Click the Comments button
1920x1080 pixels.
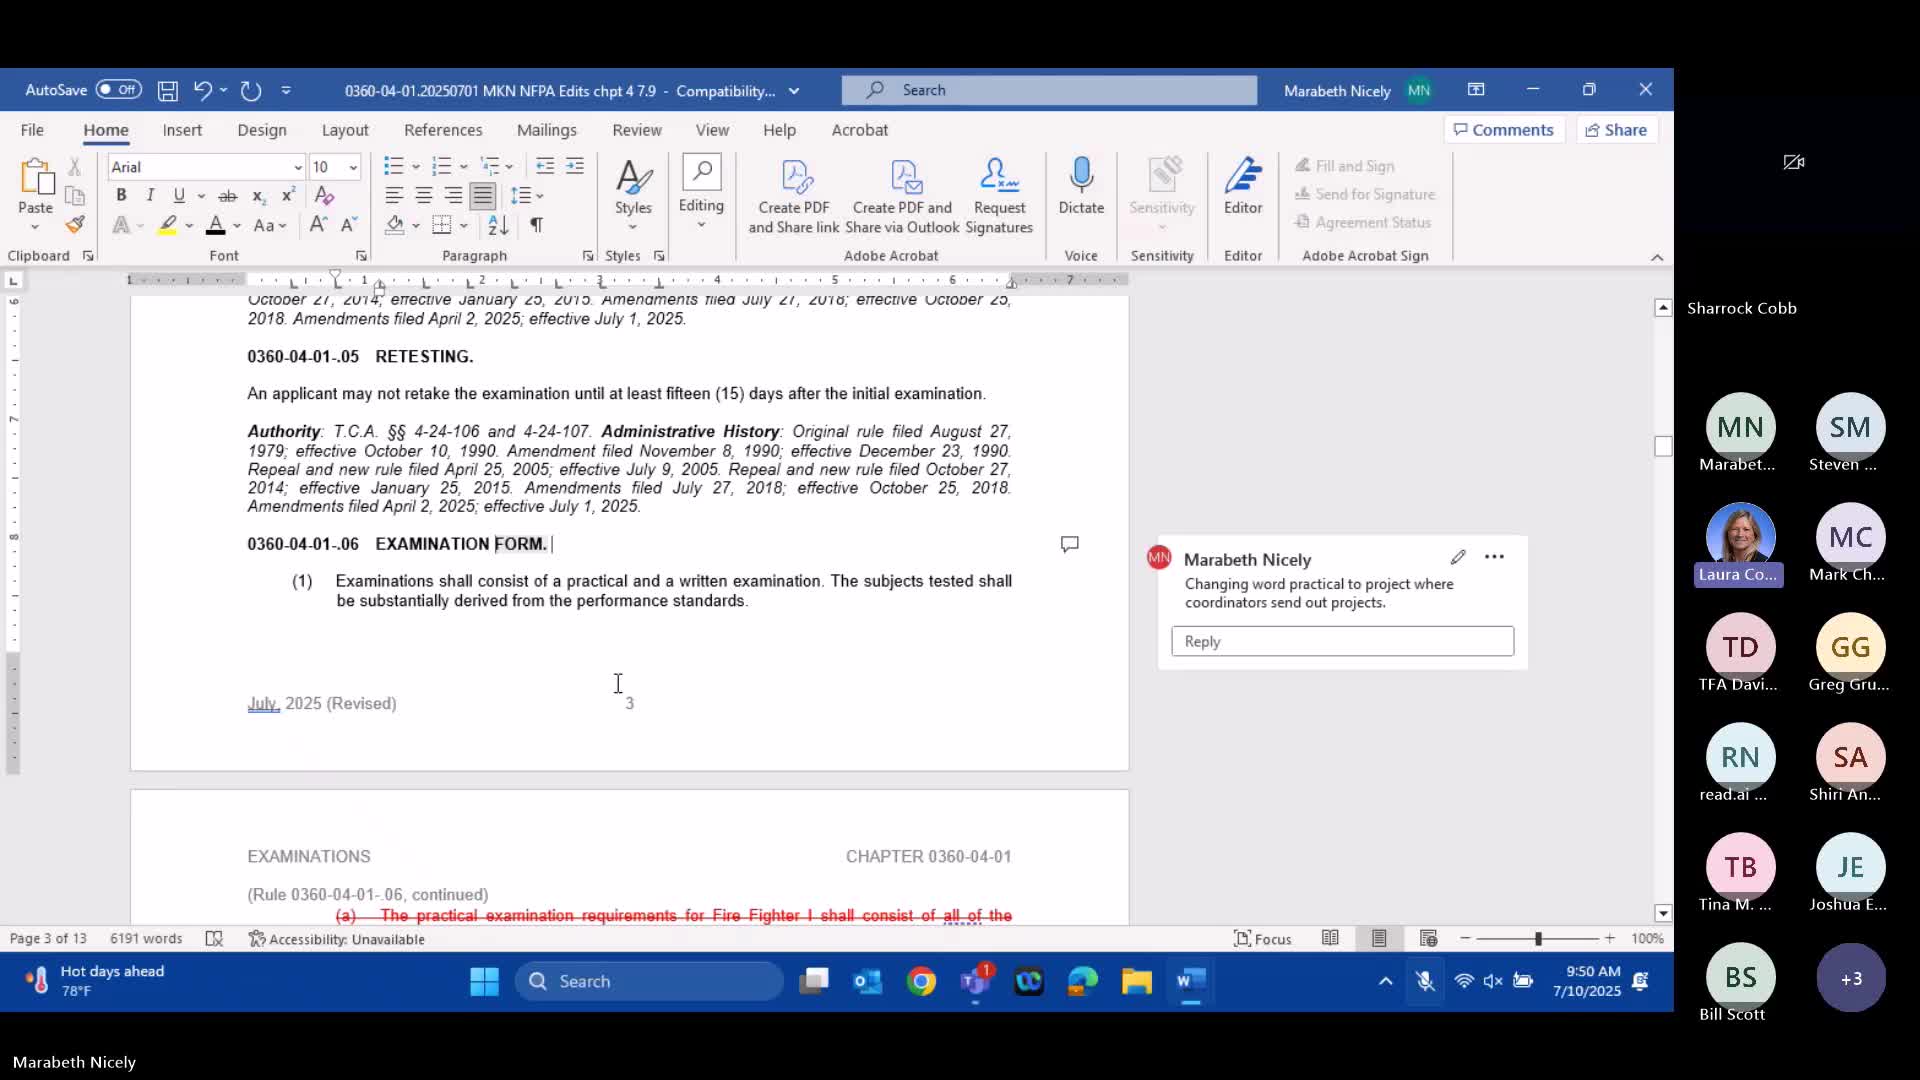point(1503,130)
